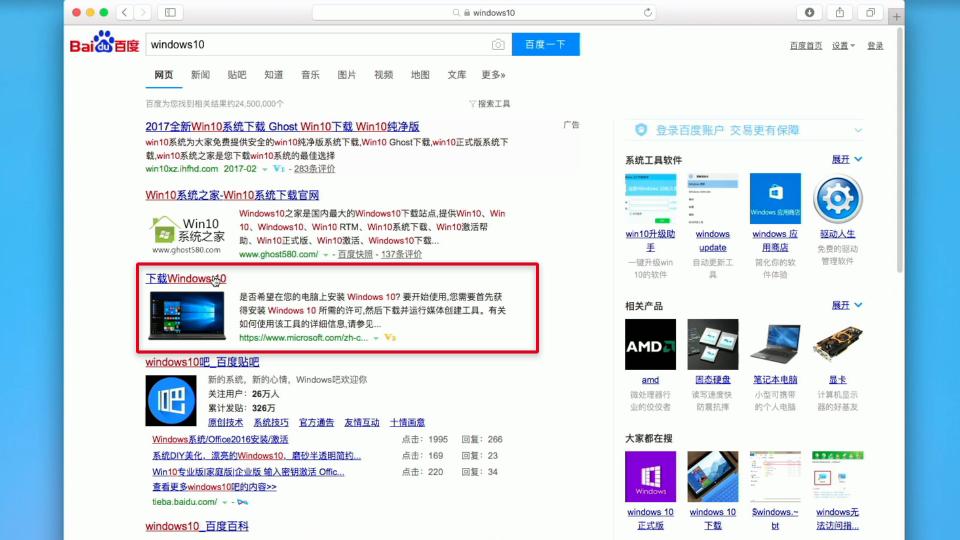Click the 百度首页 link
Screen dimensions: 960x540
(x=806, y=45)
